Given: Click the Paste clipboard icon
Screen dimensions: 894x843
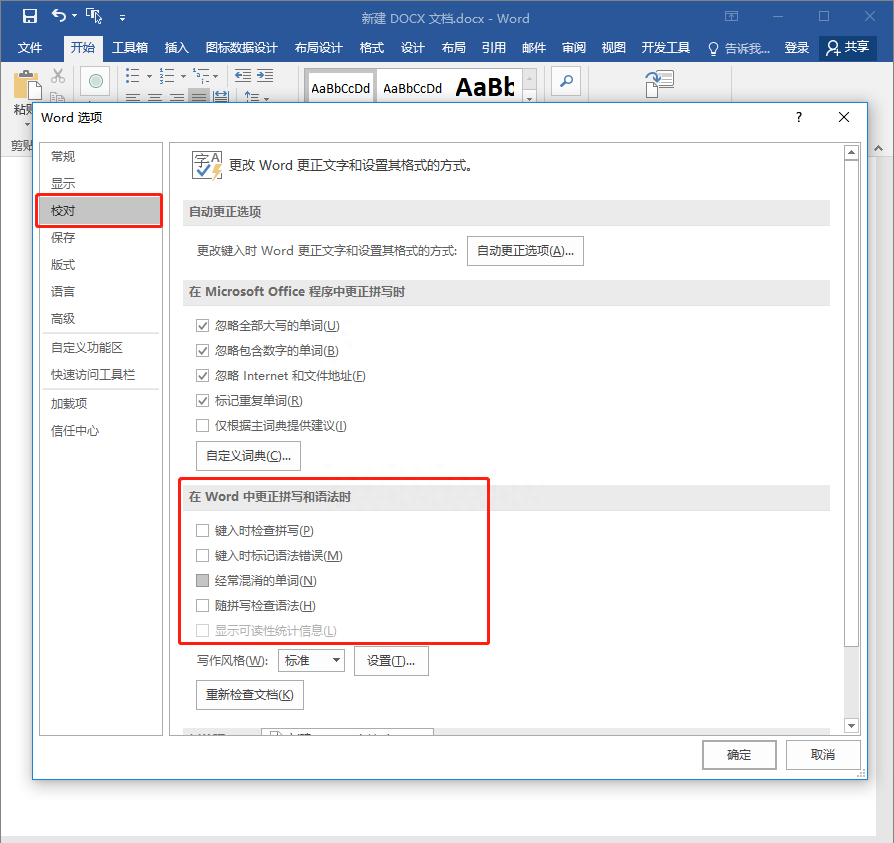Looking at the screenshot, I should tap(27, 85).
